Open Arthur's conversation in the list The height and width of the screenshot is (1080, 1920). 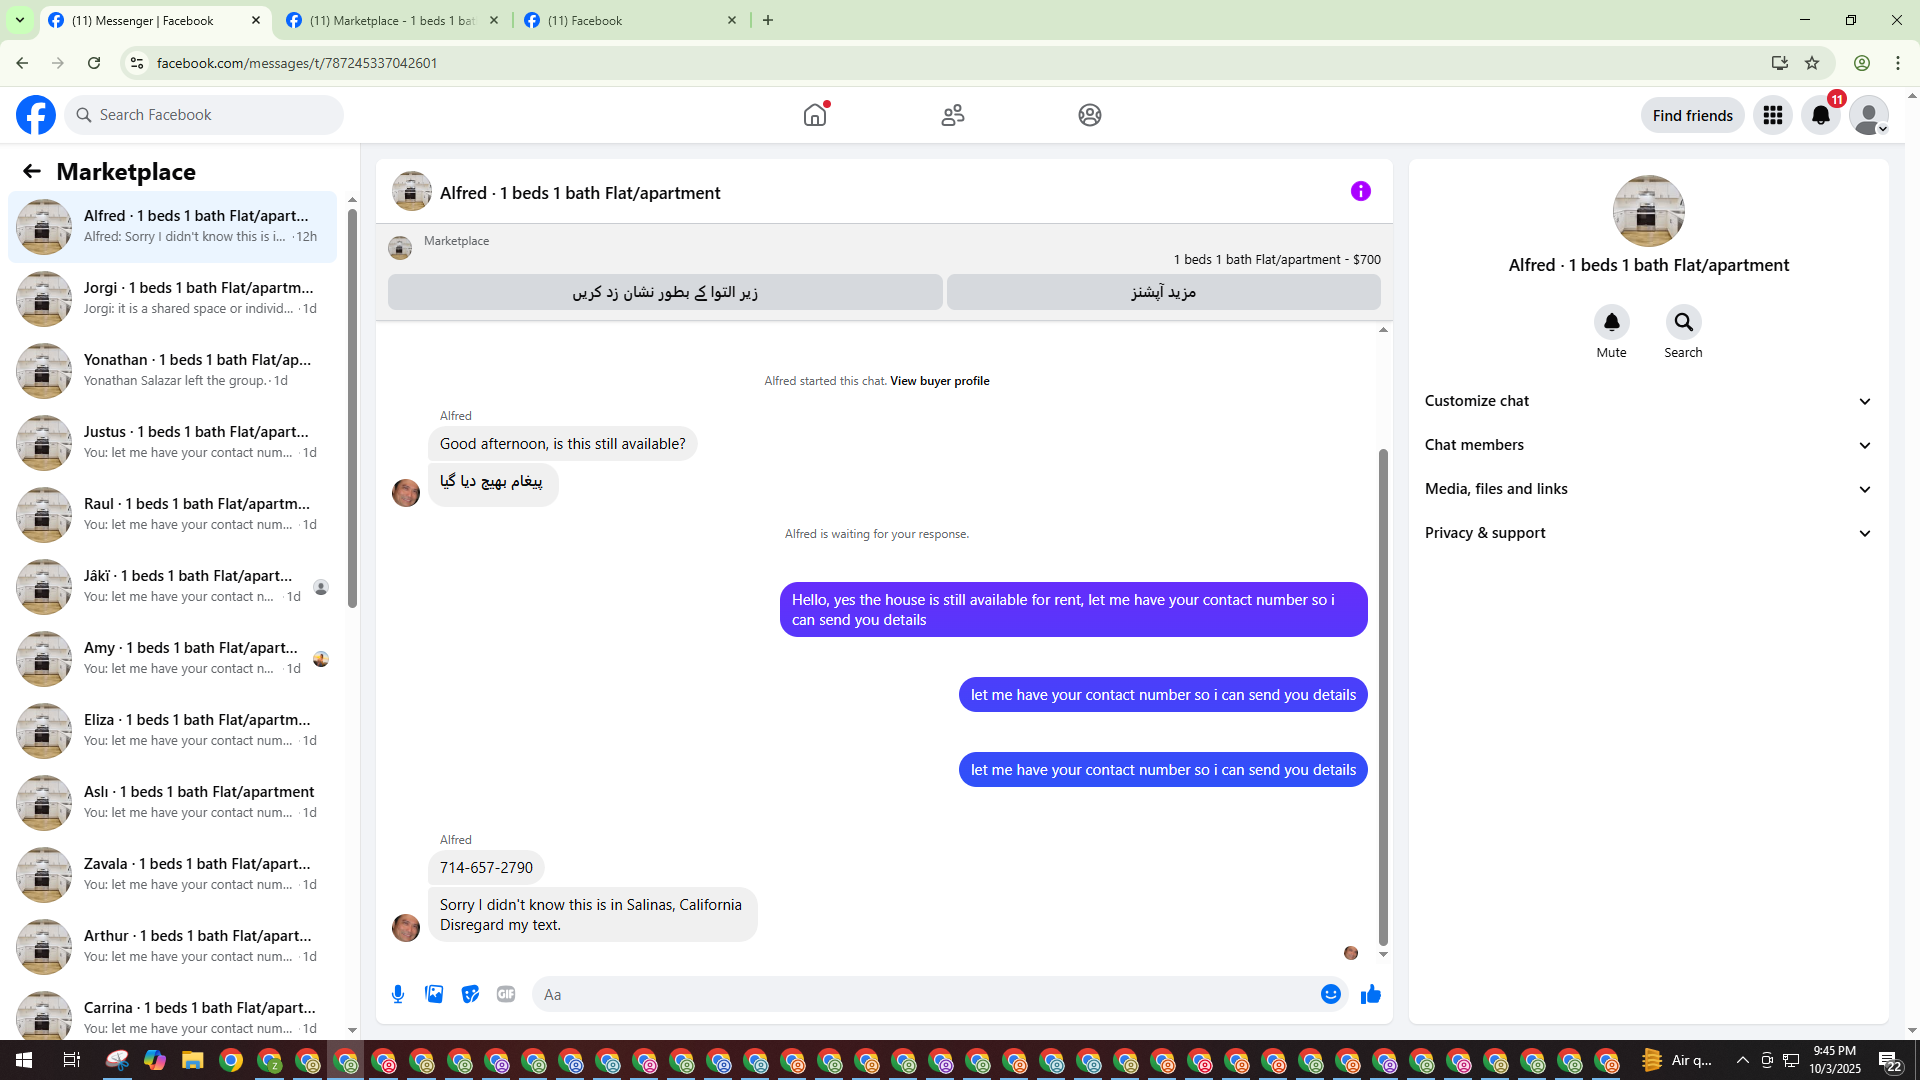tap(173, 946)
